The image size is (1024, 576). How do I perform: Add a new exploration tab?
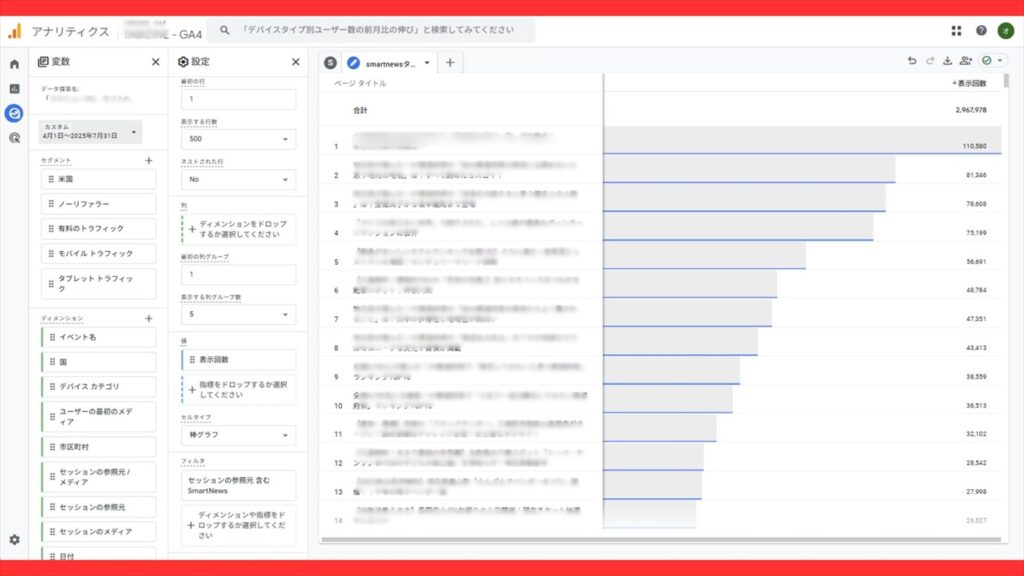[x=450, y=63]
